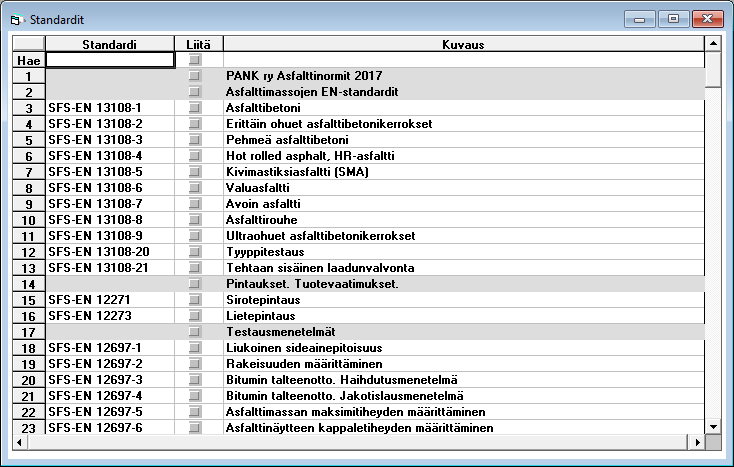The width and height of the screenshot is (734, 467).
Task: Click 'Tehtaan sisäinen laadunvalvonta' cell
Action: pyautogui.click(x=464, y=268)
